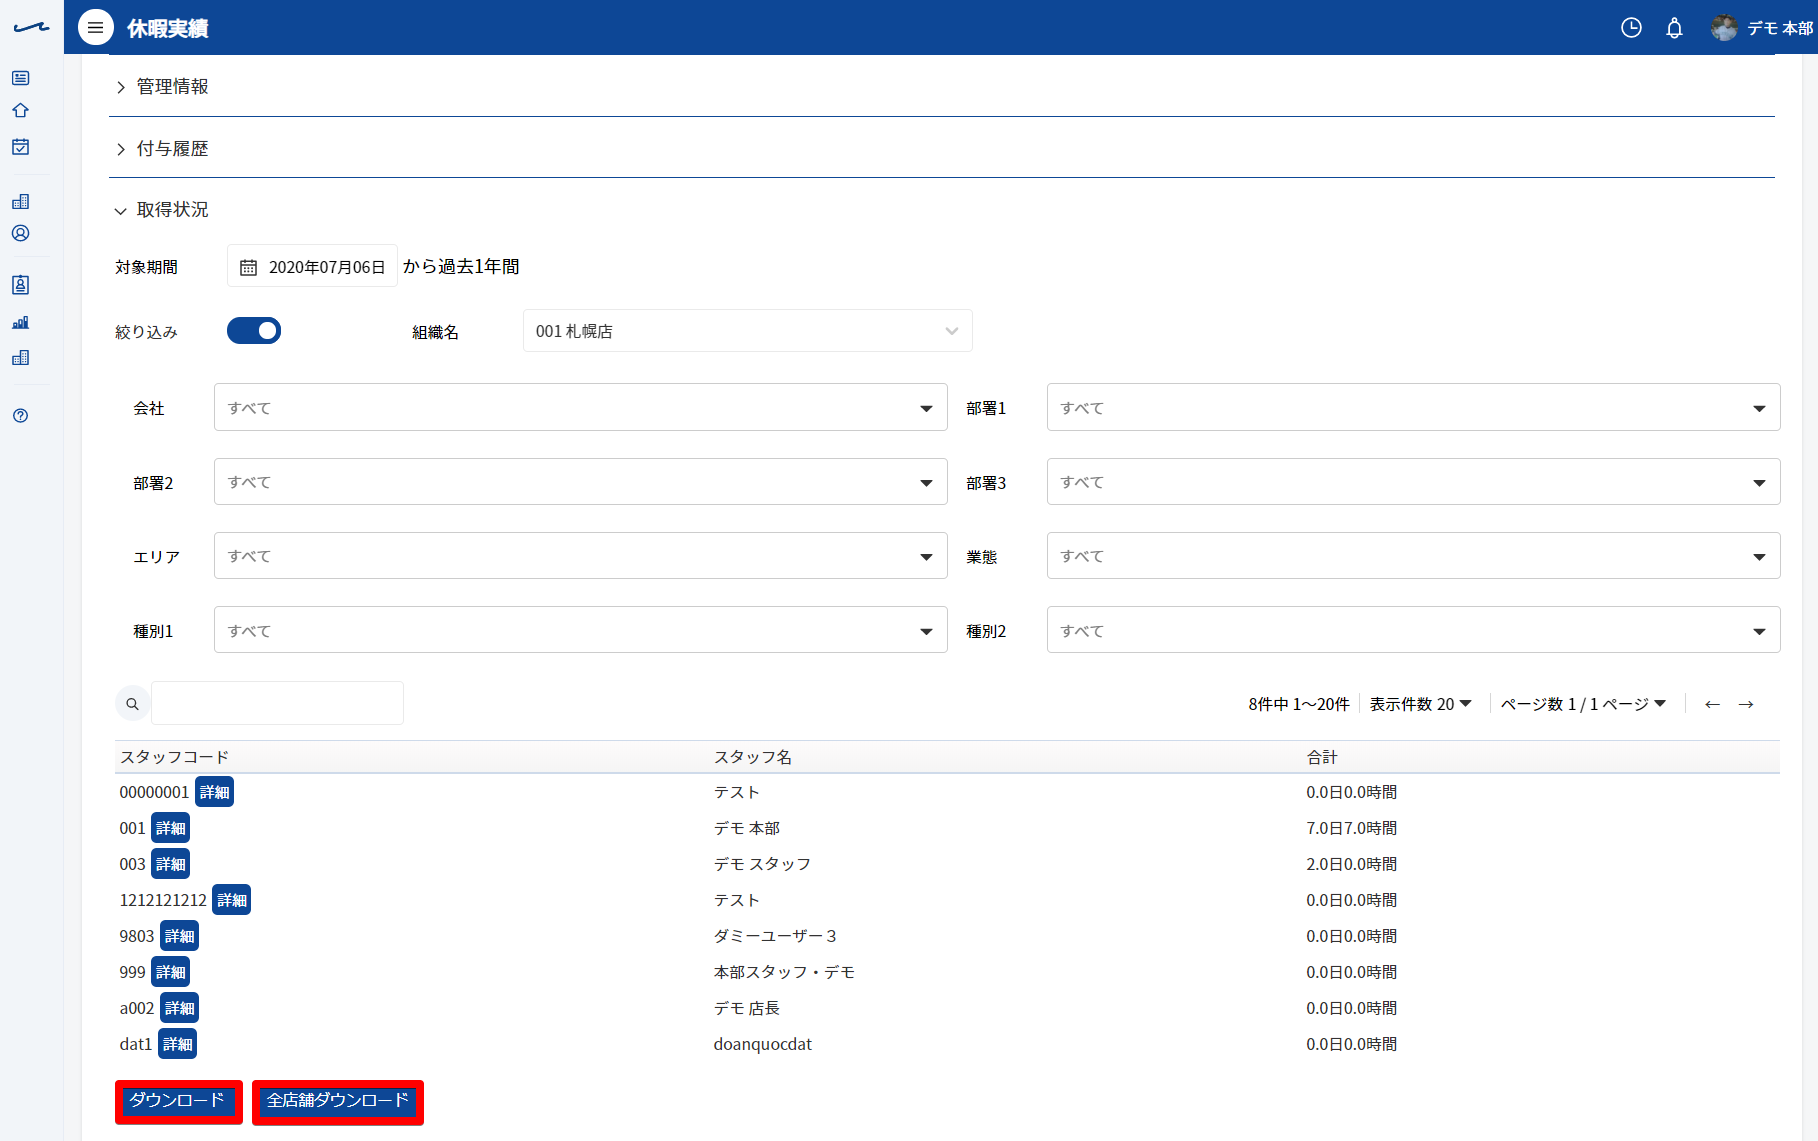Select staff name doanquocdat

(x=762, y=1044)
